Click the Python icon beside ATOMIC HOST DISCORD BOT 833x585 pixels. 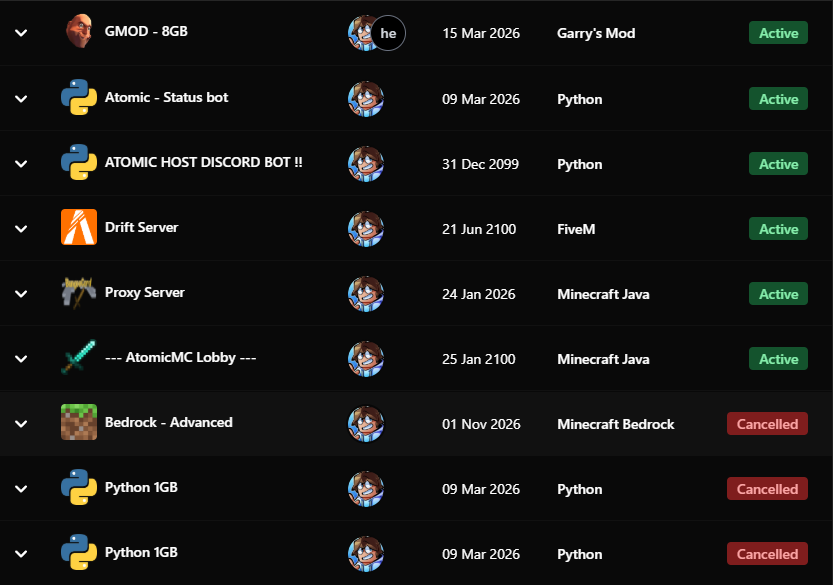pyautogui.click(x=79, y=162)
